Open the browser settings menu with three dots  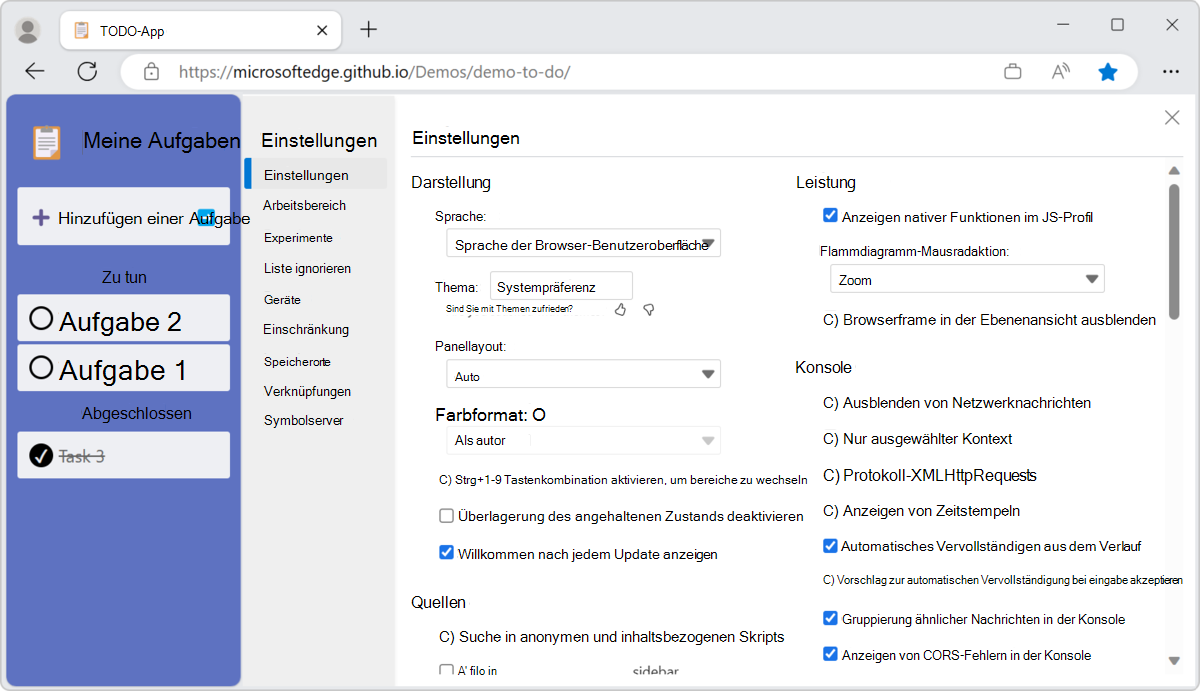coord(1171,71)
